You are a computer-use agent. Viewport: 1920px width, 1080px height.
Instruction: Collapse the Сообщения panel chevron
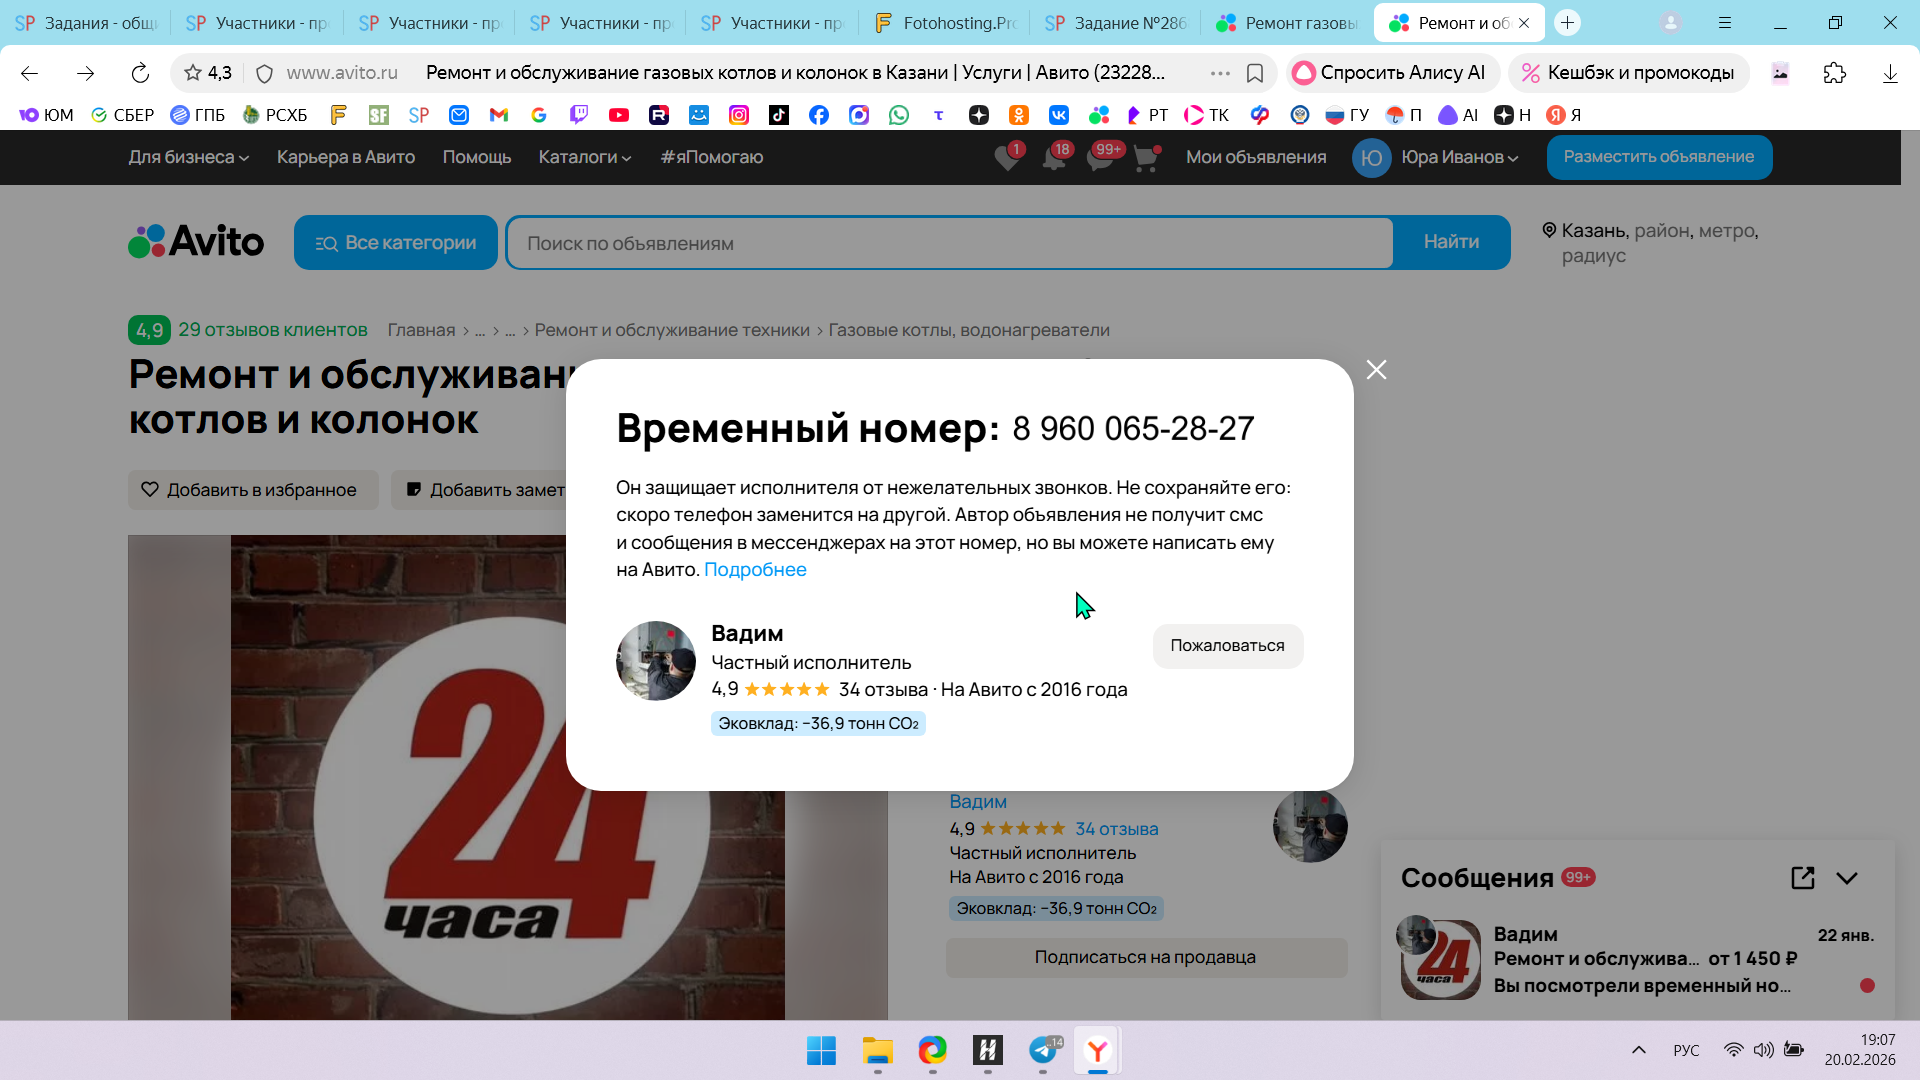(x=1847, y=878)
